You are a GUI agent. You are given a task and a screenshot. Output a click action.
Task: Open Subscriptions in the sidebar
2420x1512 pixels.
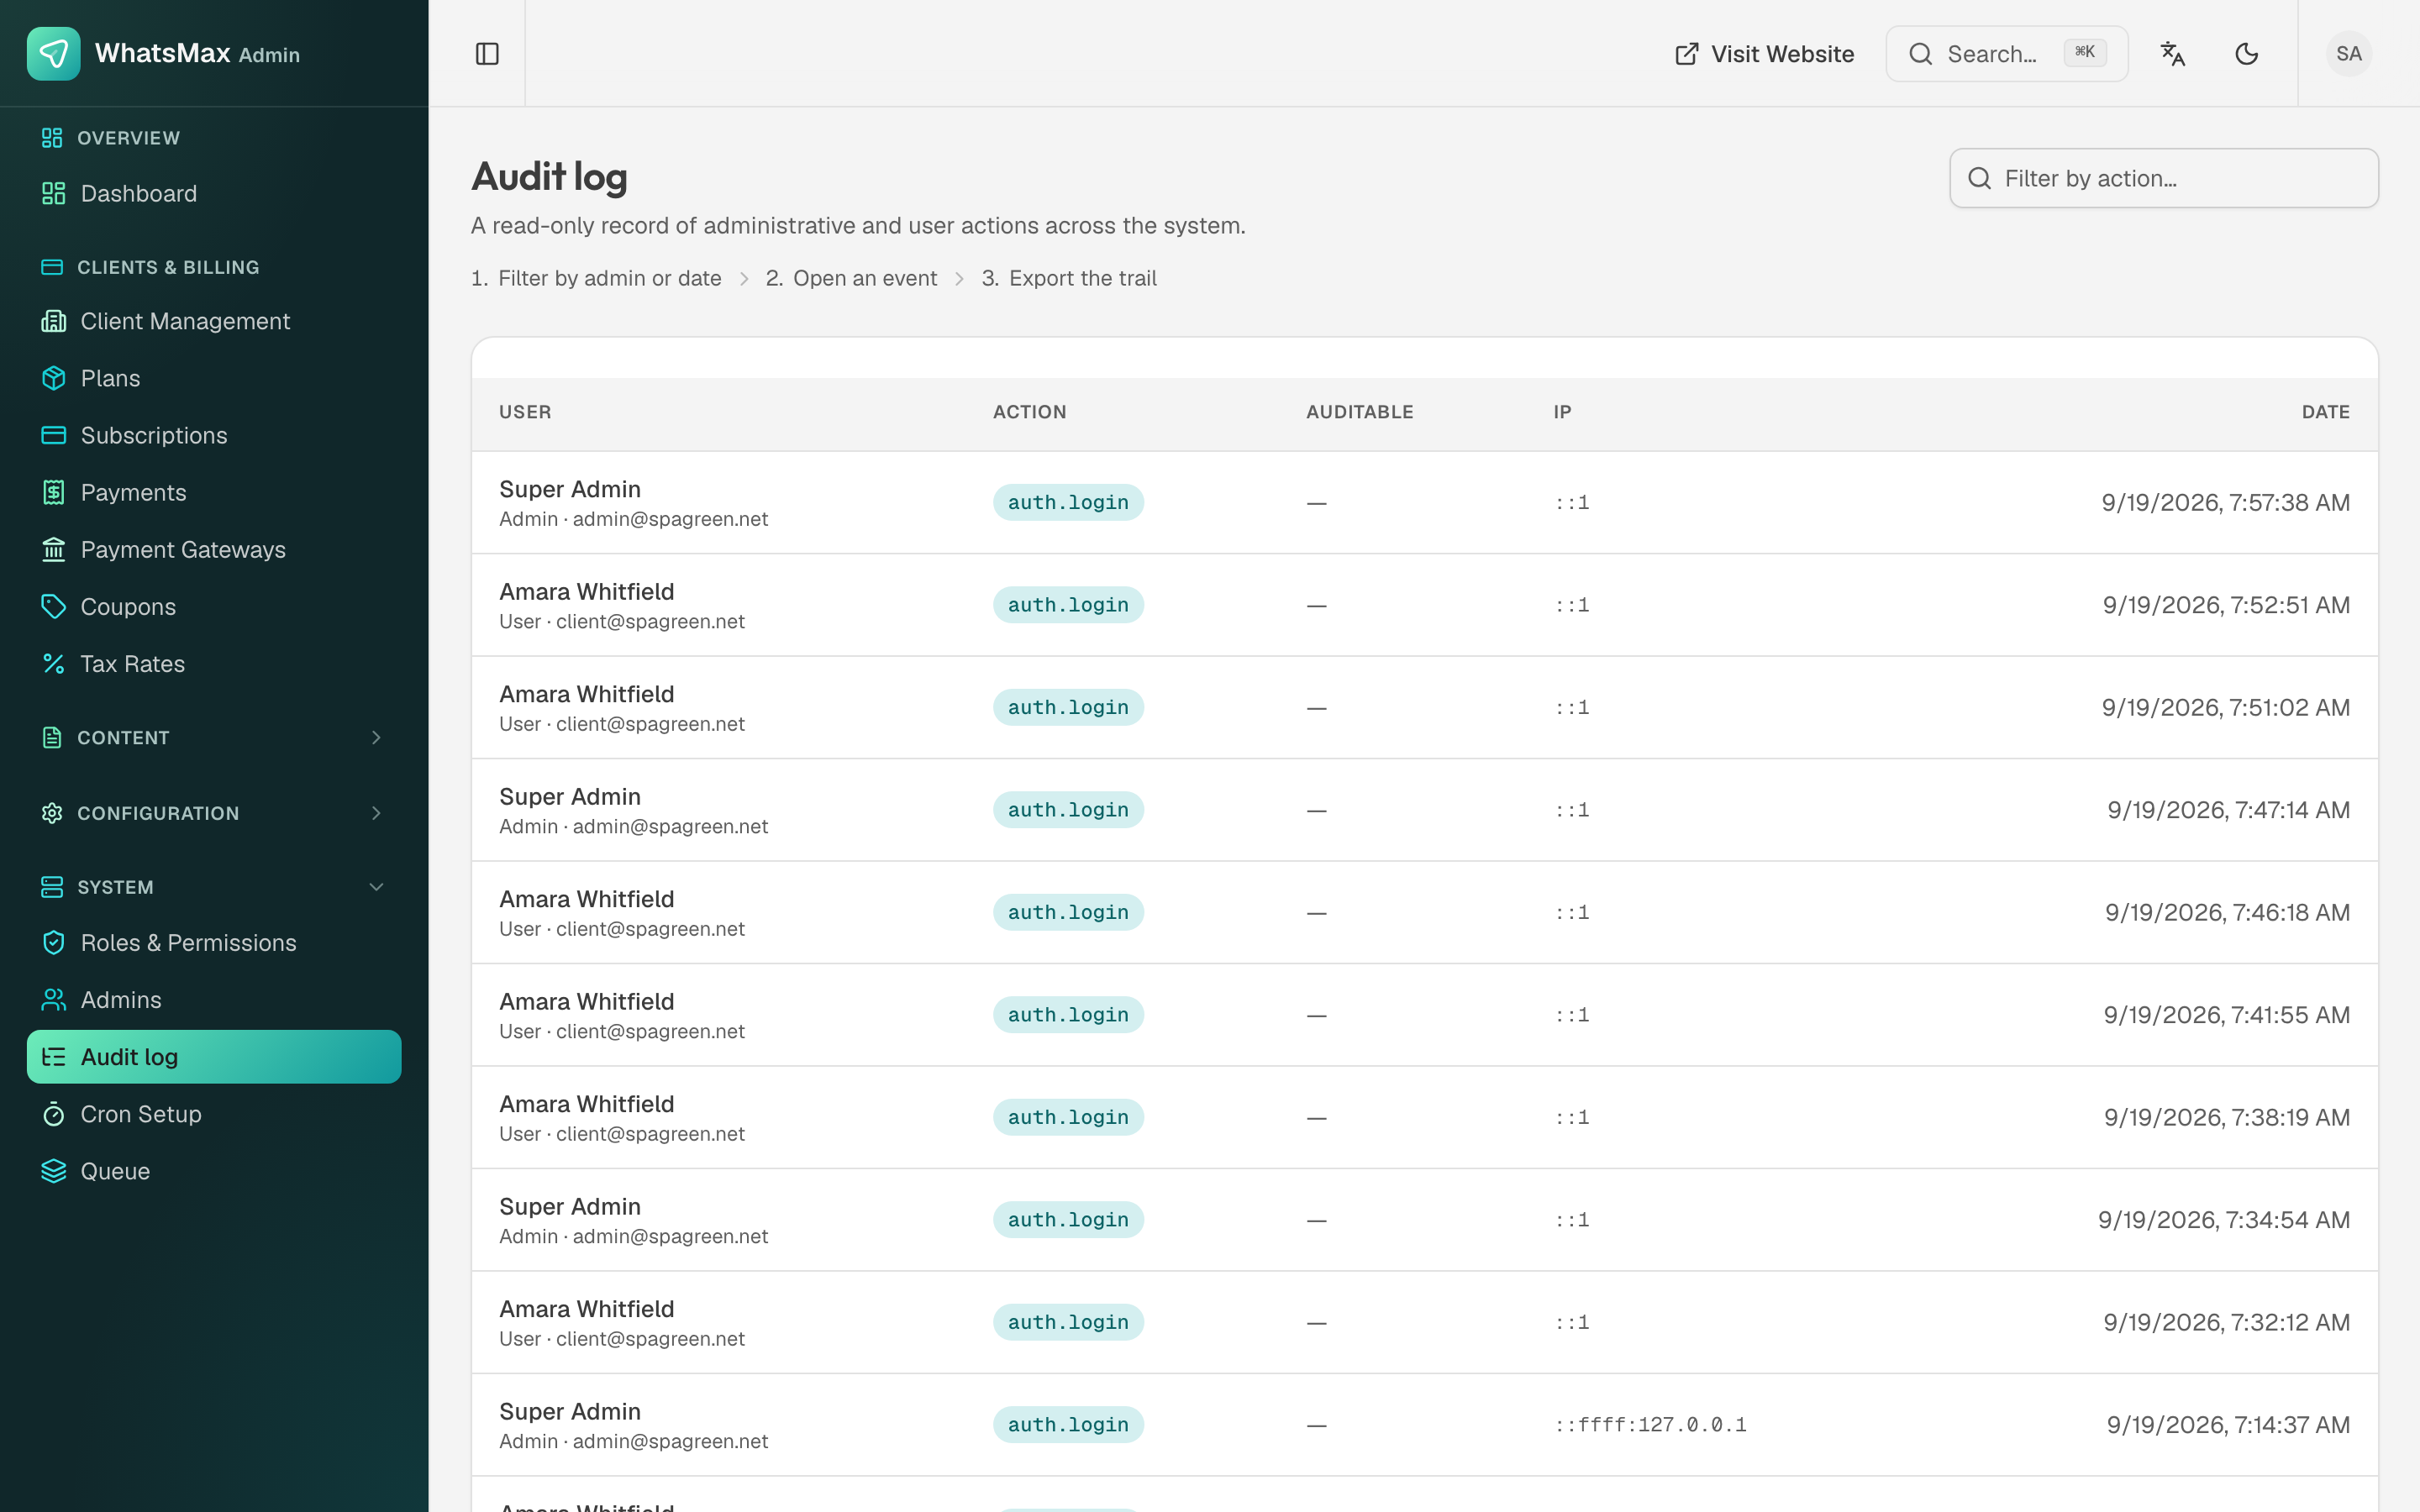pyautogui.click(x=214, y=435)
